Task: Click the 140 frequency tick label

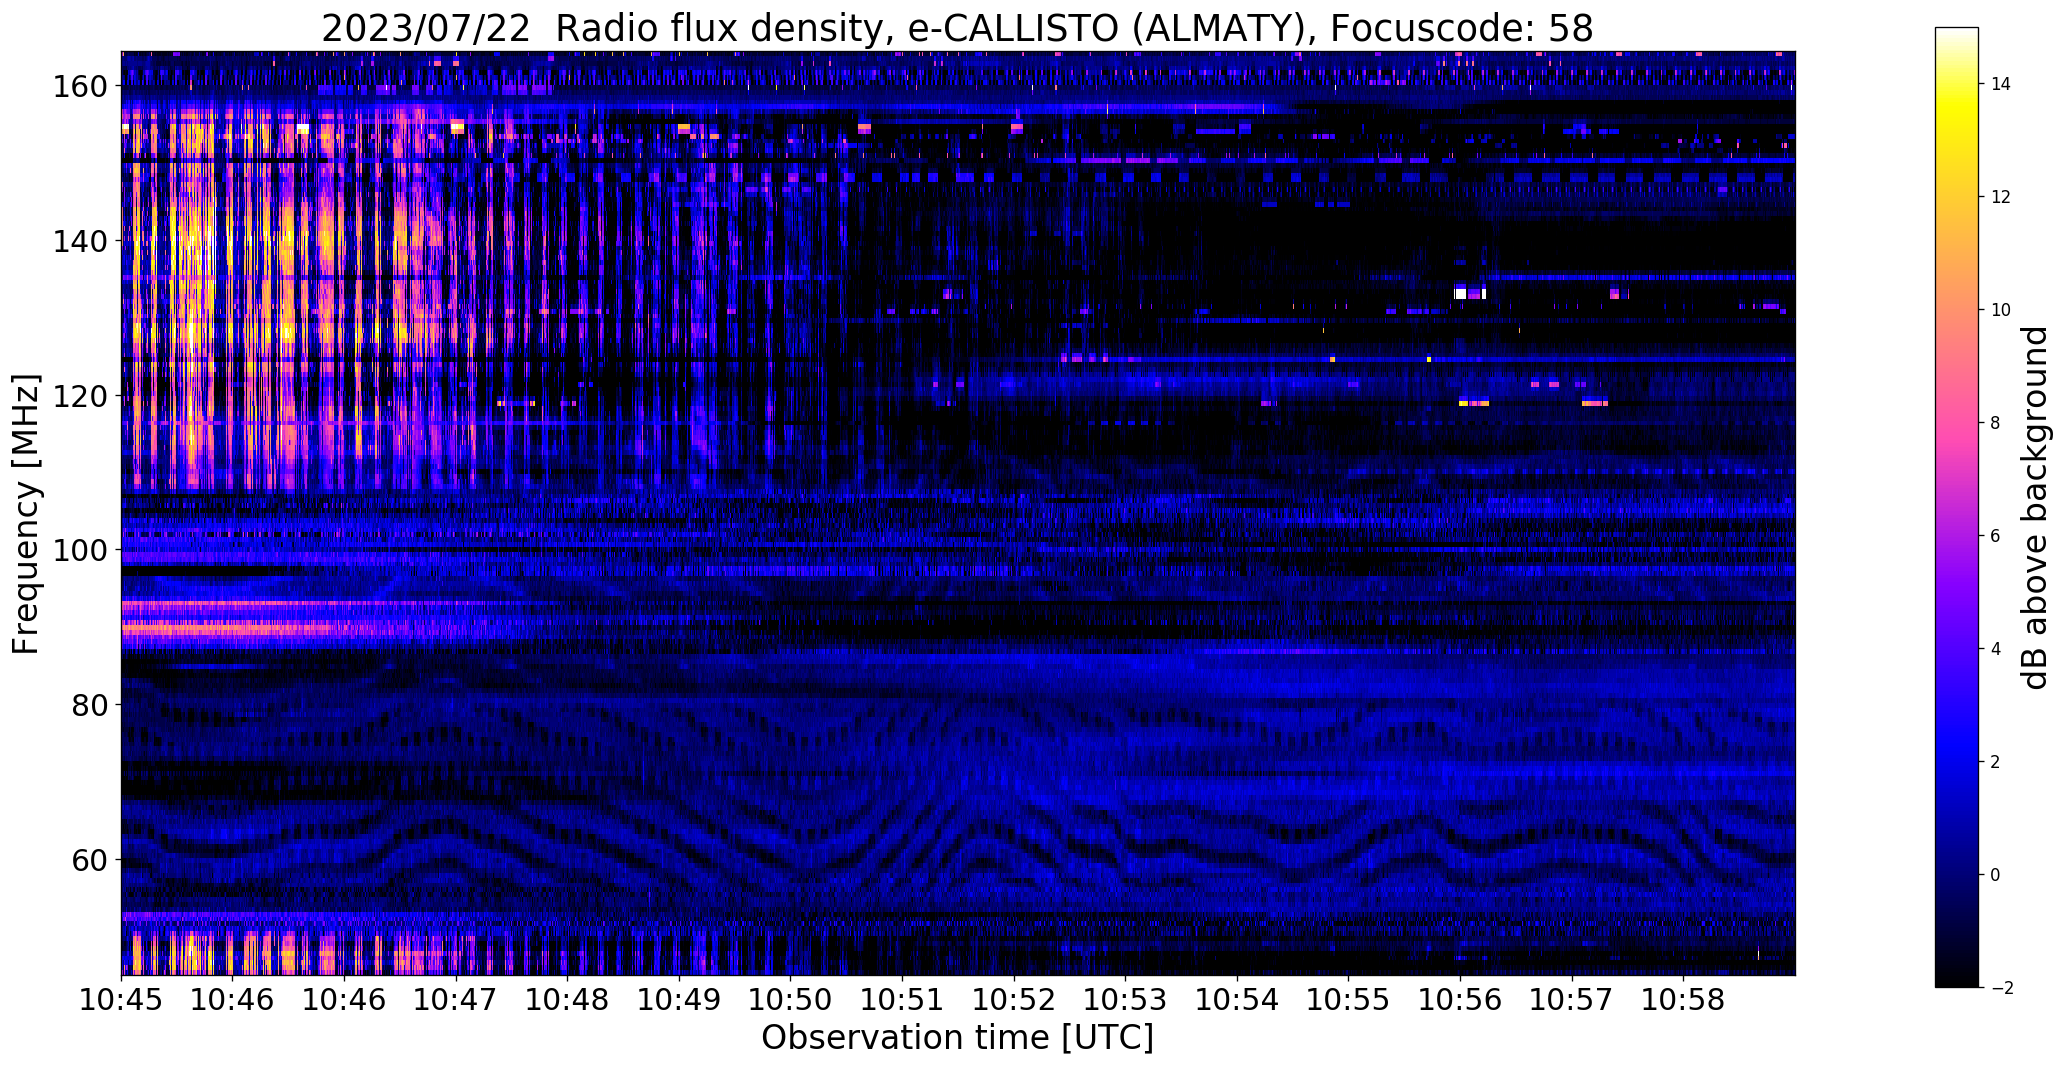Action: coord(79,241)
